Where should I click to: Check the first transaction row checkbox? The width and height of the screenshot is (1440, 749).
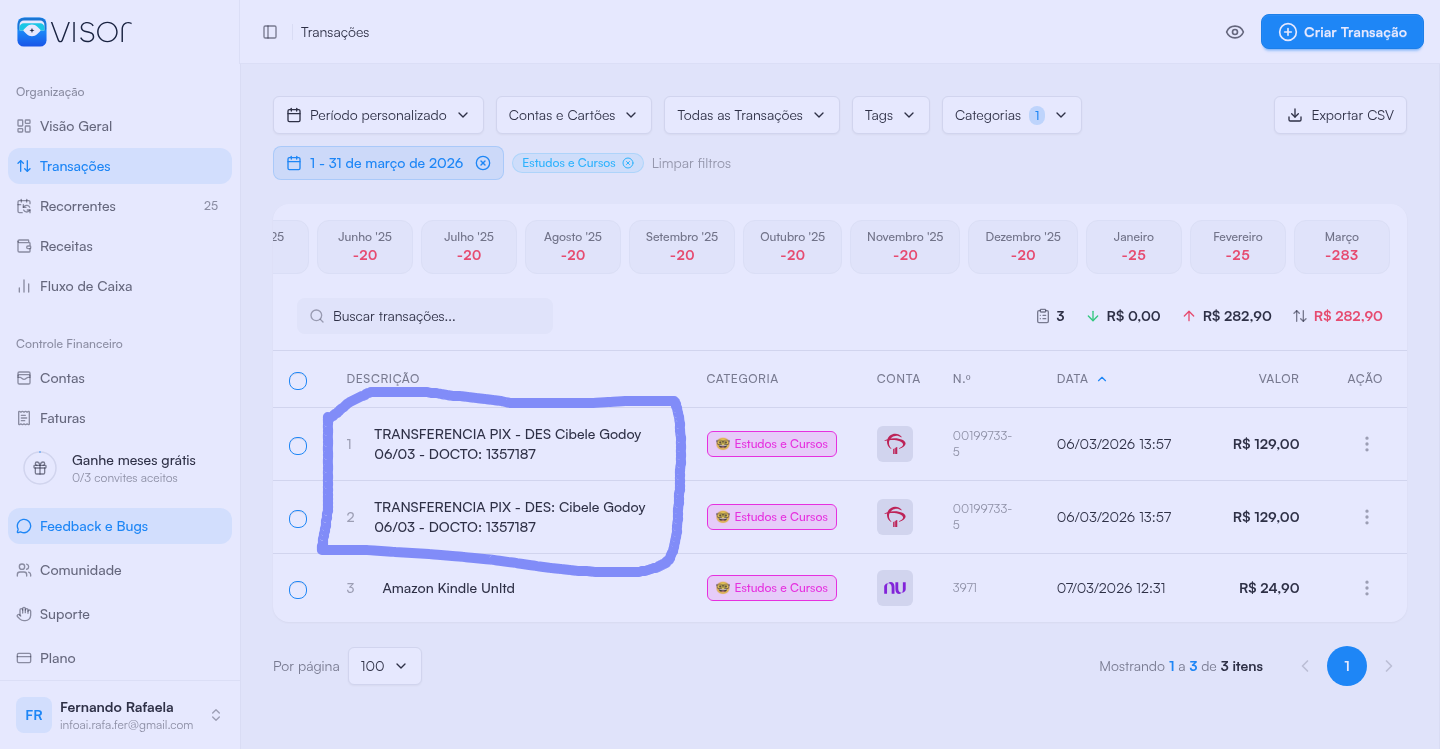coord(298,446)
